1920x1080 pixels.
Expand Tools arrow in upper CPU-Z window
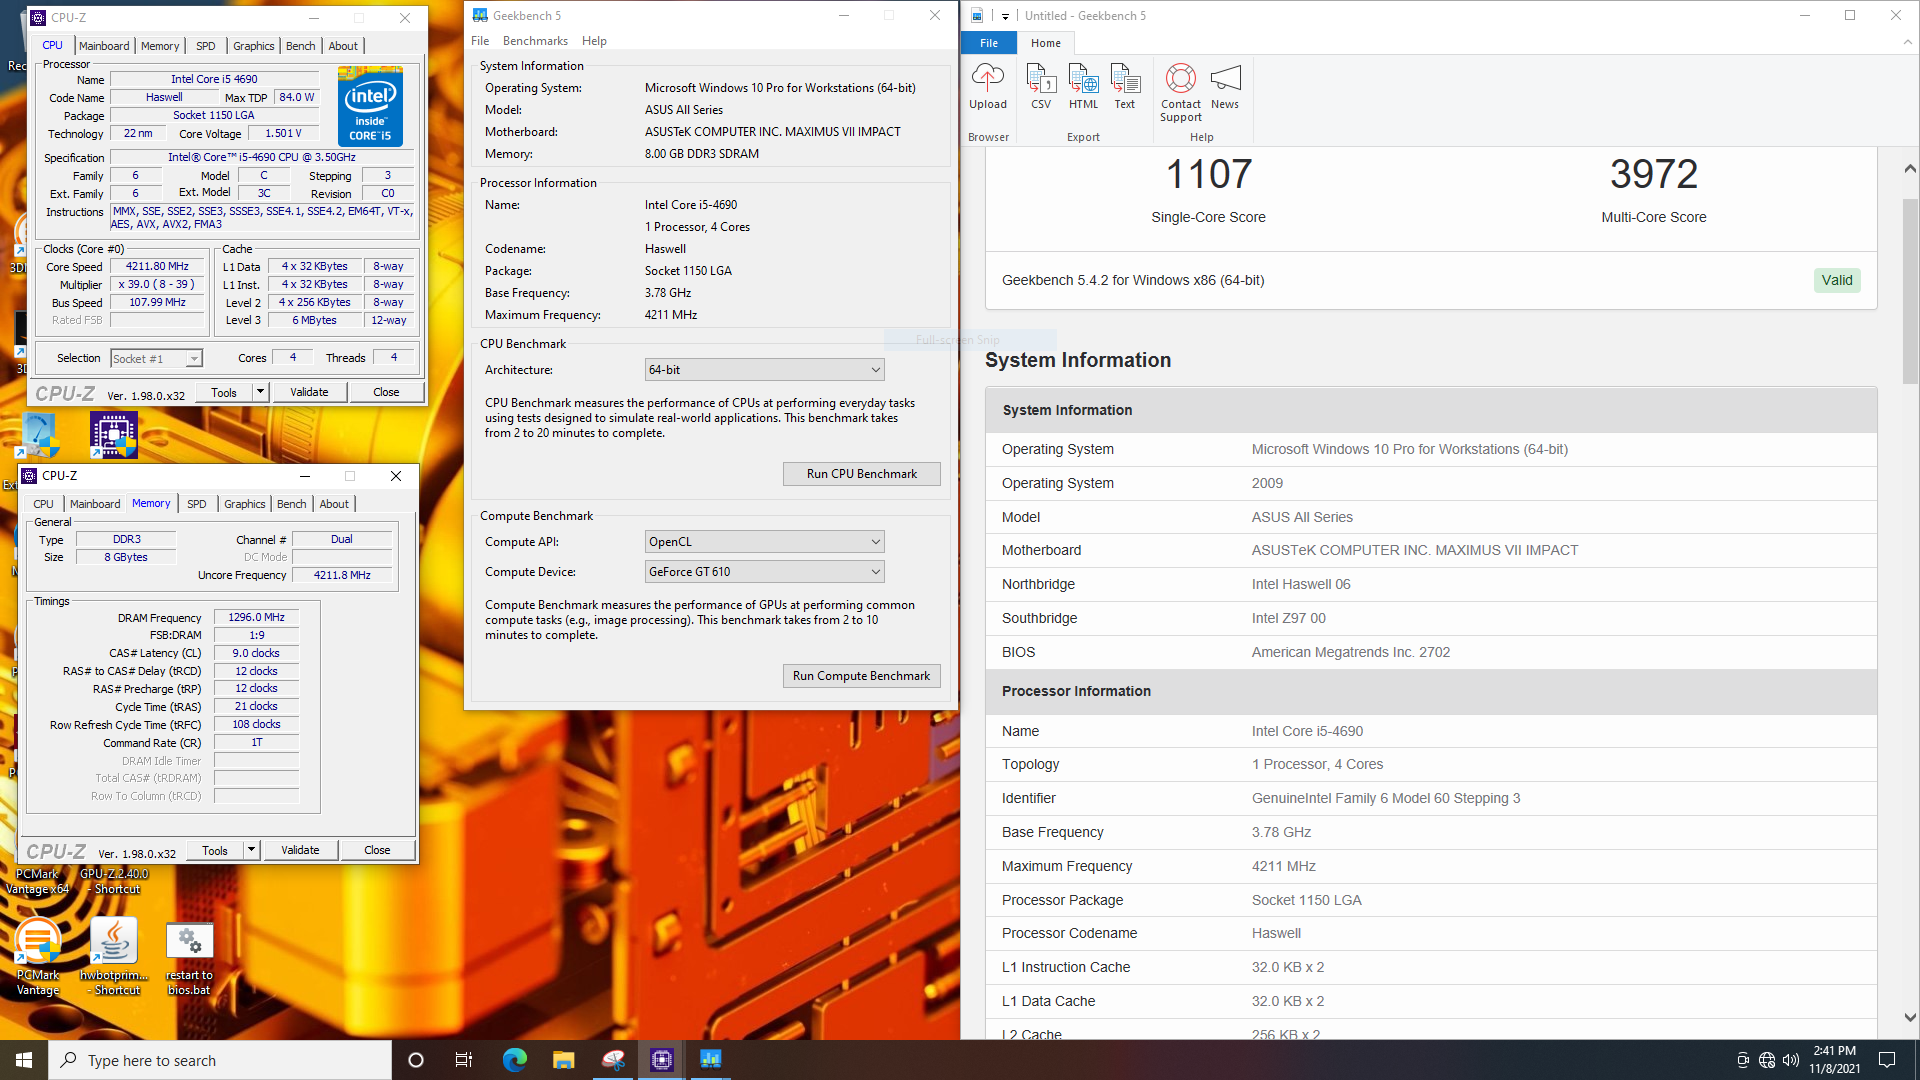(x=260, y=392)
